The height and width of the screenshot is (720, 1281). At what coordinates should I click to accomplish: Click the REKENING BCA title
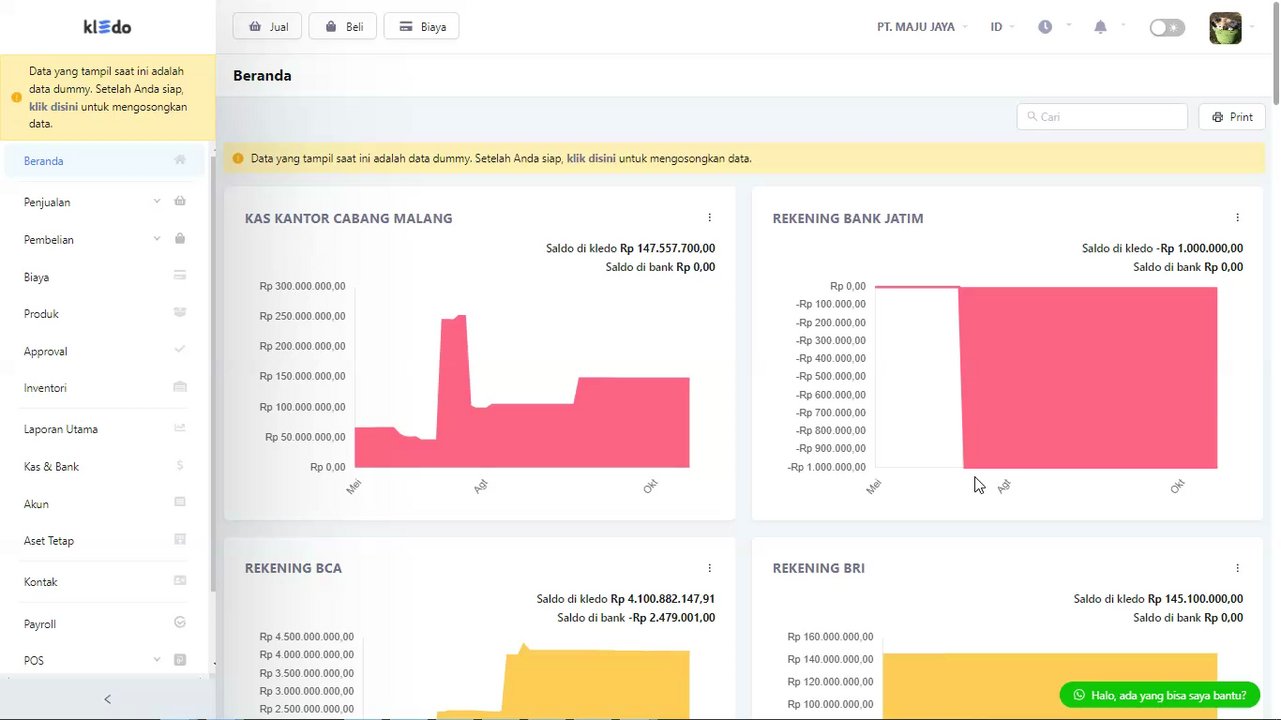293,568
